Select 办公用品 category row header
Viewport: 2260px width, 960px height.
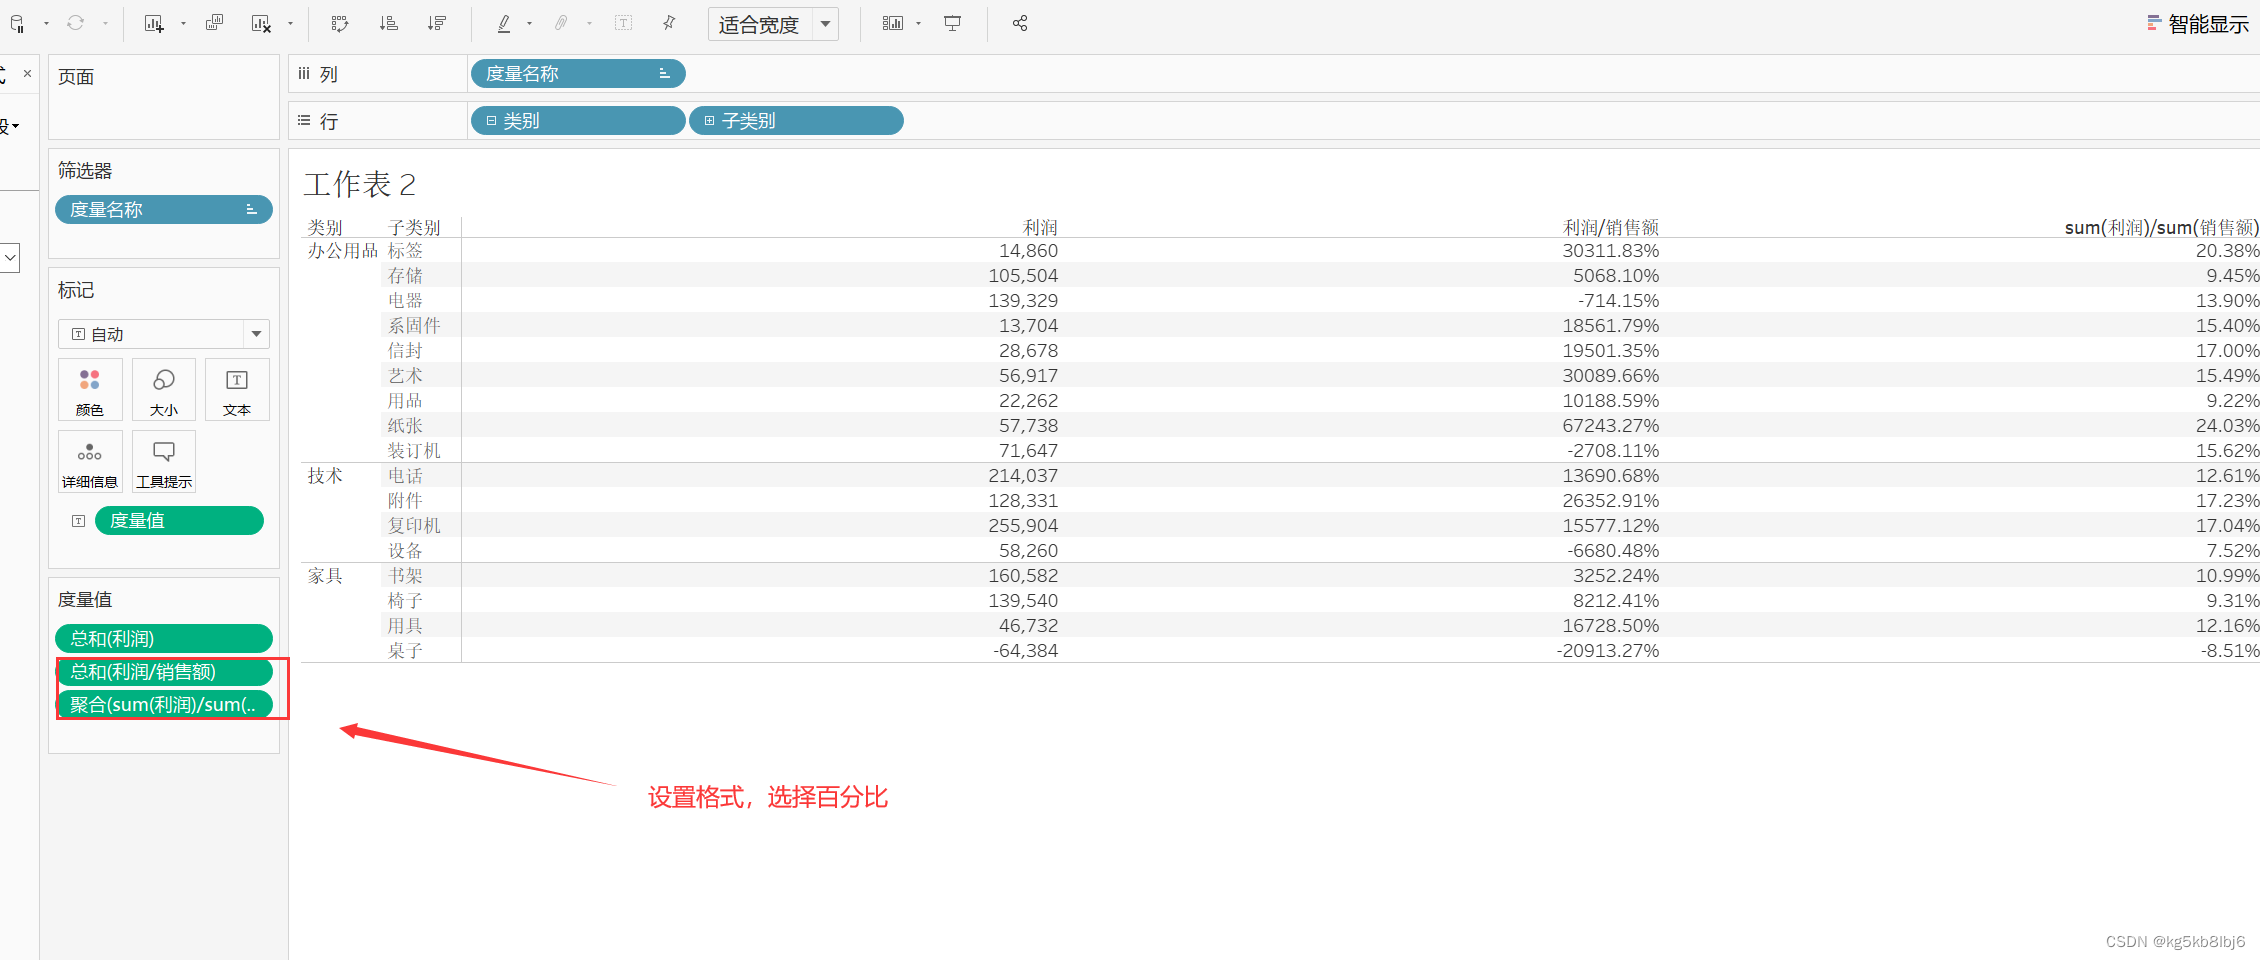click(x=342, y=251)
